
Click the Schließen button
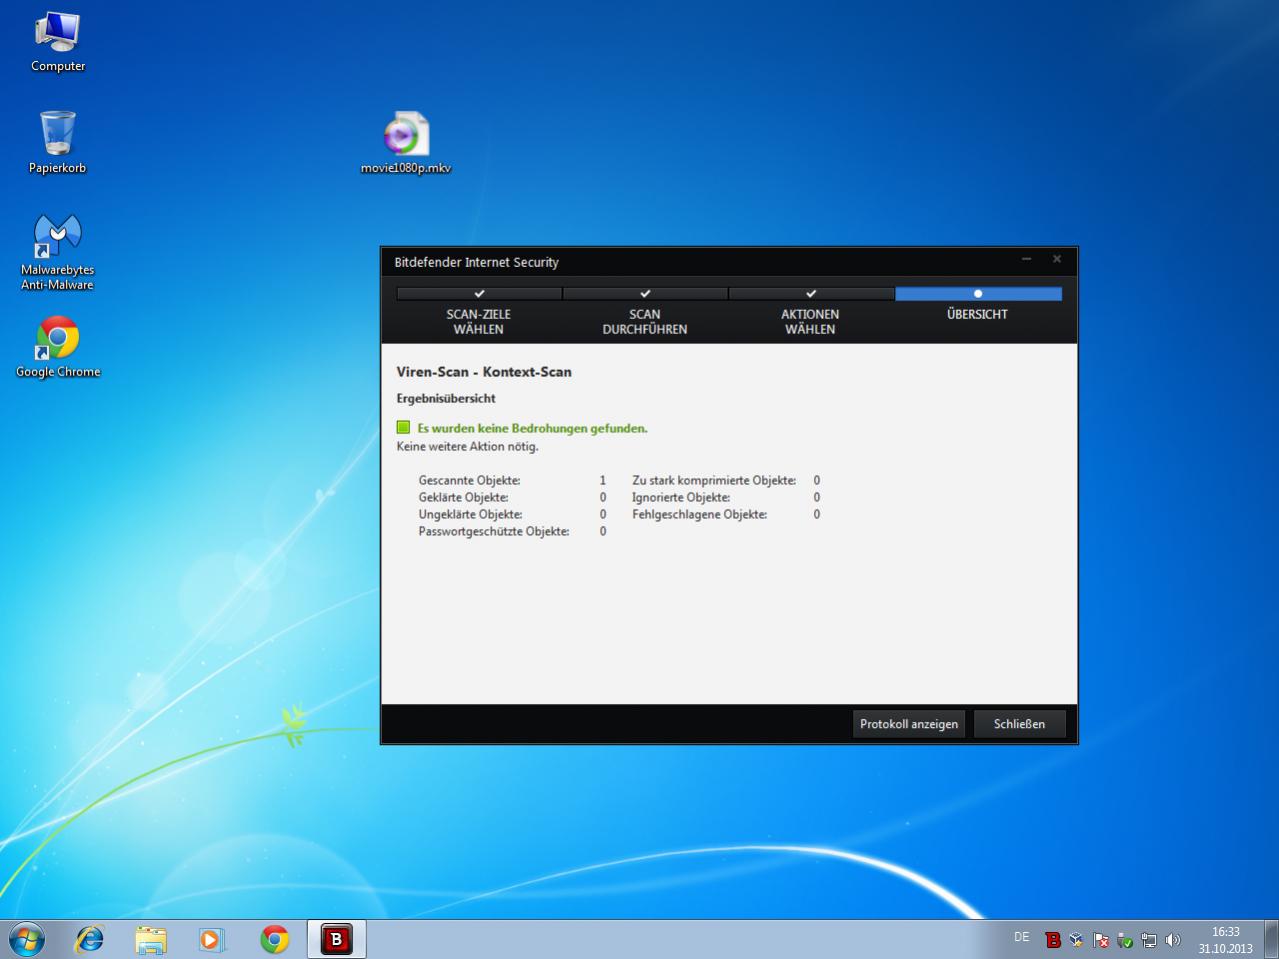1019,724
